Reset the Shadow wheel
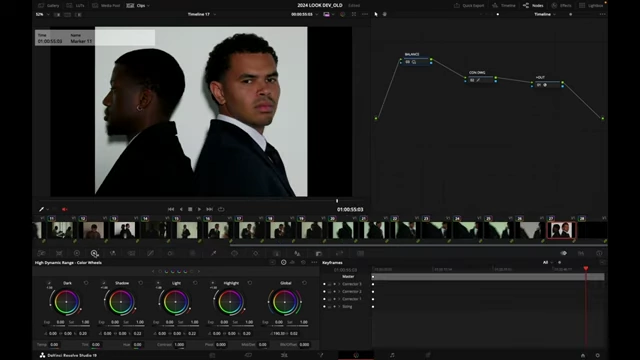The height and width of the screenshot is (360, 640). click(x=141, y=283)
